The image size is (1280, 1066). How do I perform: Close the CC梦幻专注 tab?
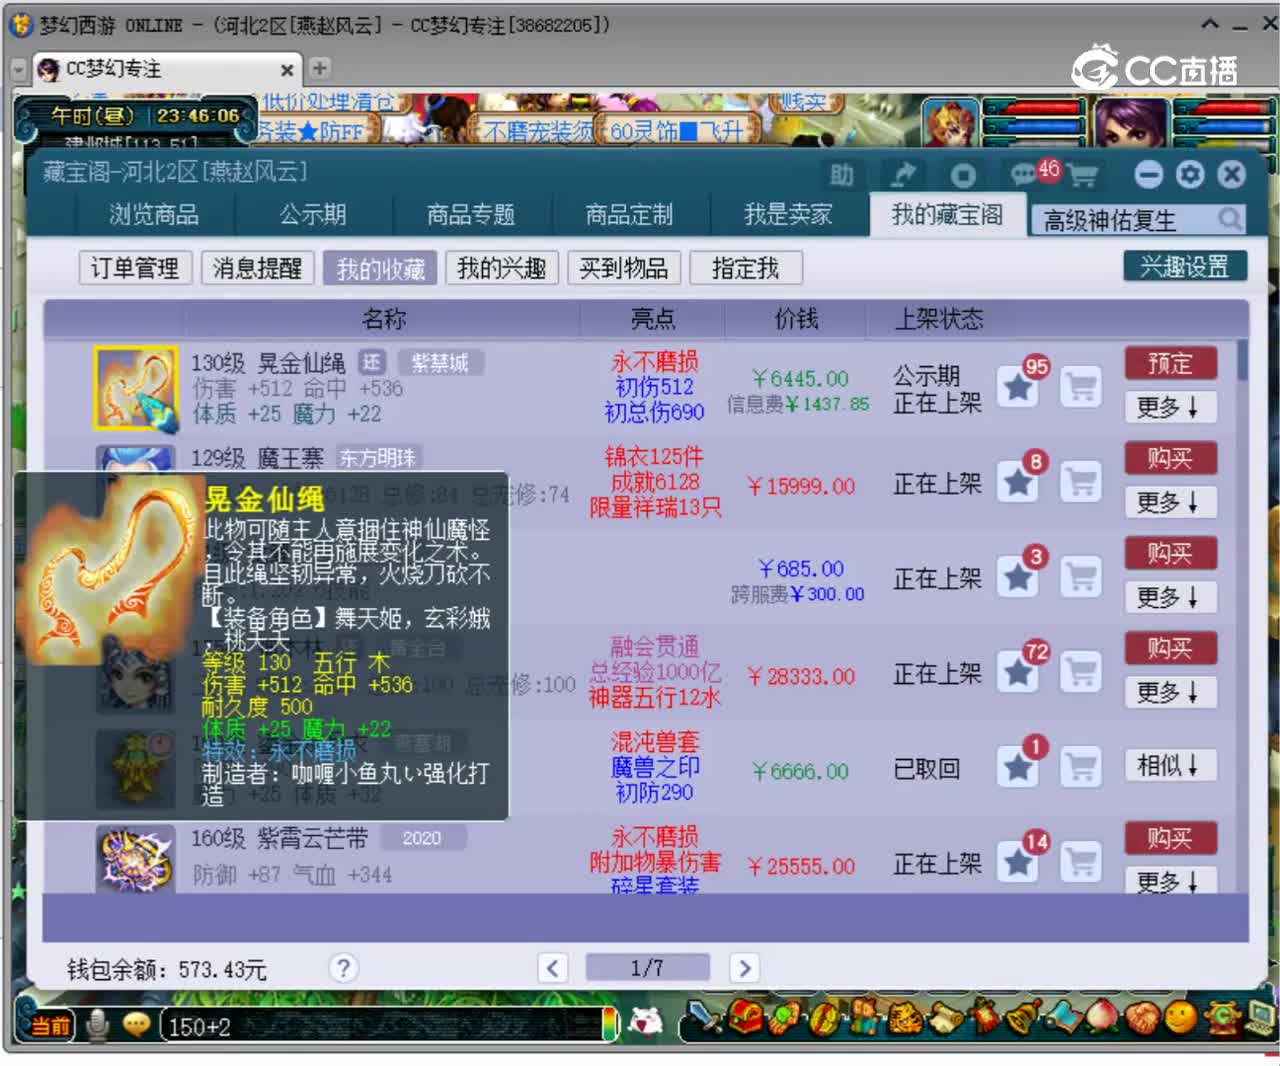click(287, 70)
